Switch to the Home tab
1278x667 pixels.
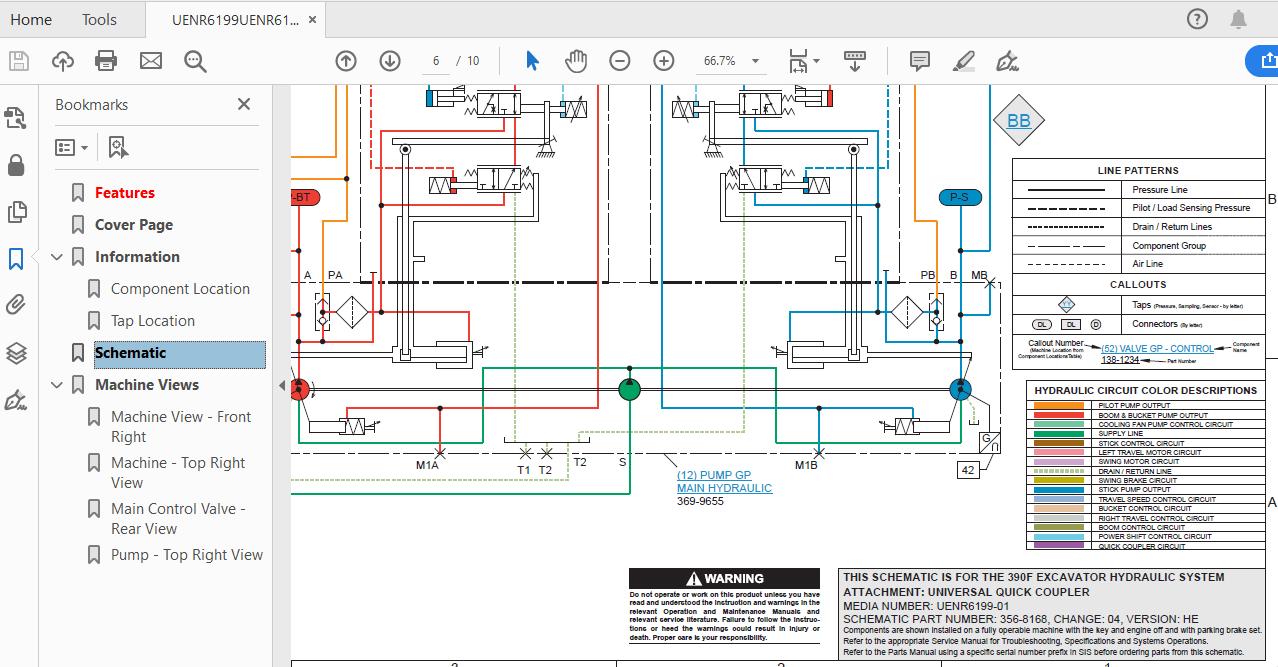pos(31,20)
